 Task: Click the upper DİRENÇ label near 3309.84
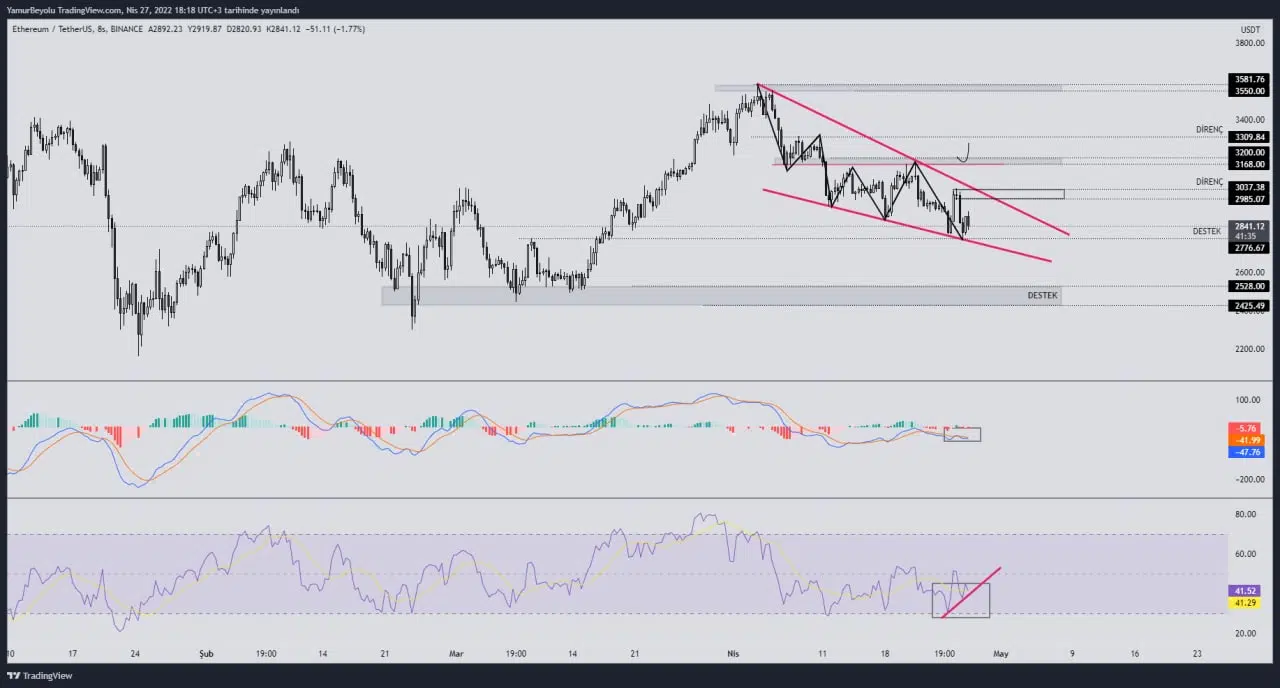pyautogui.click(x=1209, y=130)
